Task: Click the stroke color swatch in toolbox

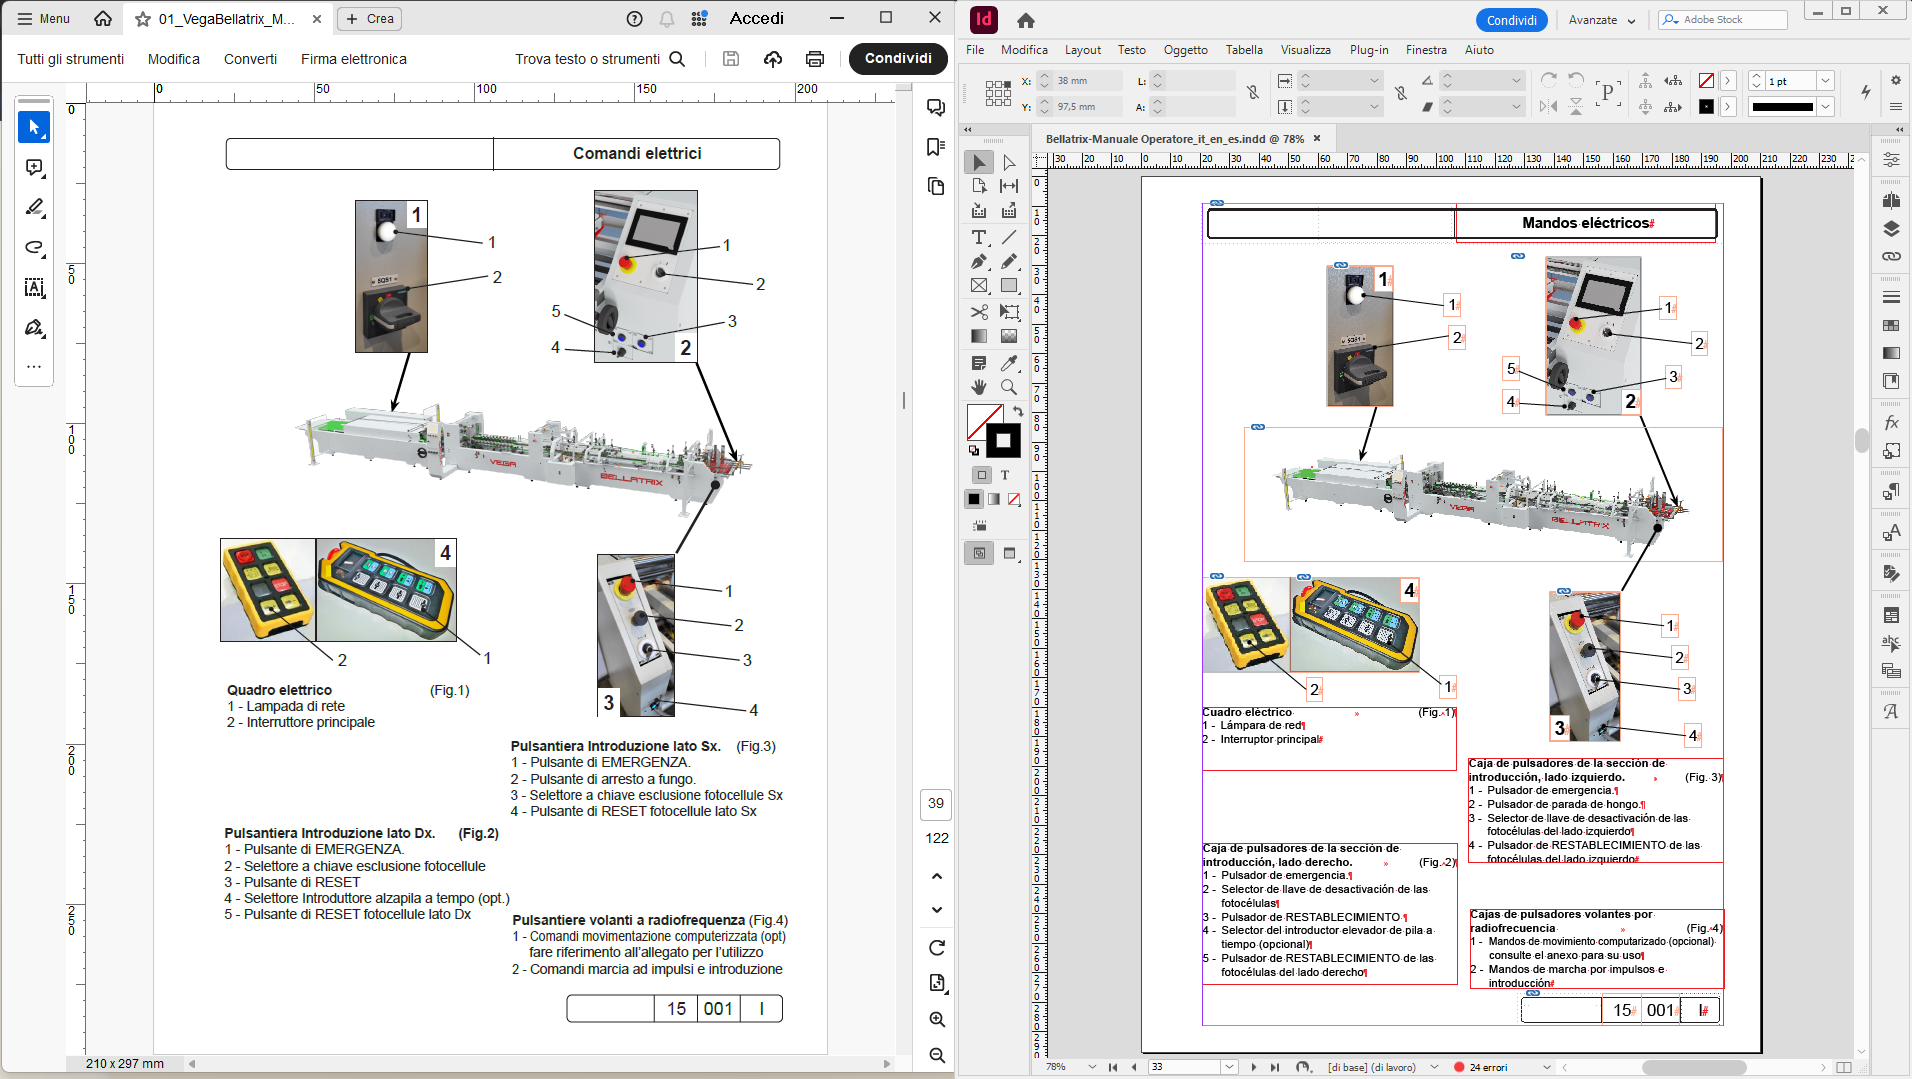Action: (x=1003, y=440)
